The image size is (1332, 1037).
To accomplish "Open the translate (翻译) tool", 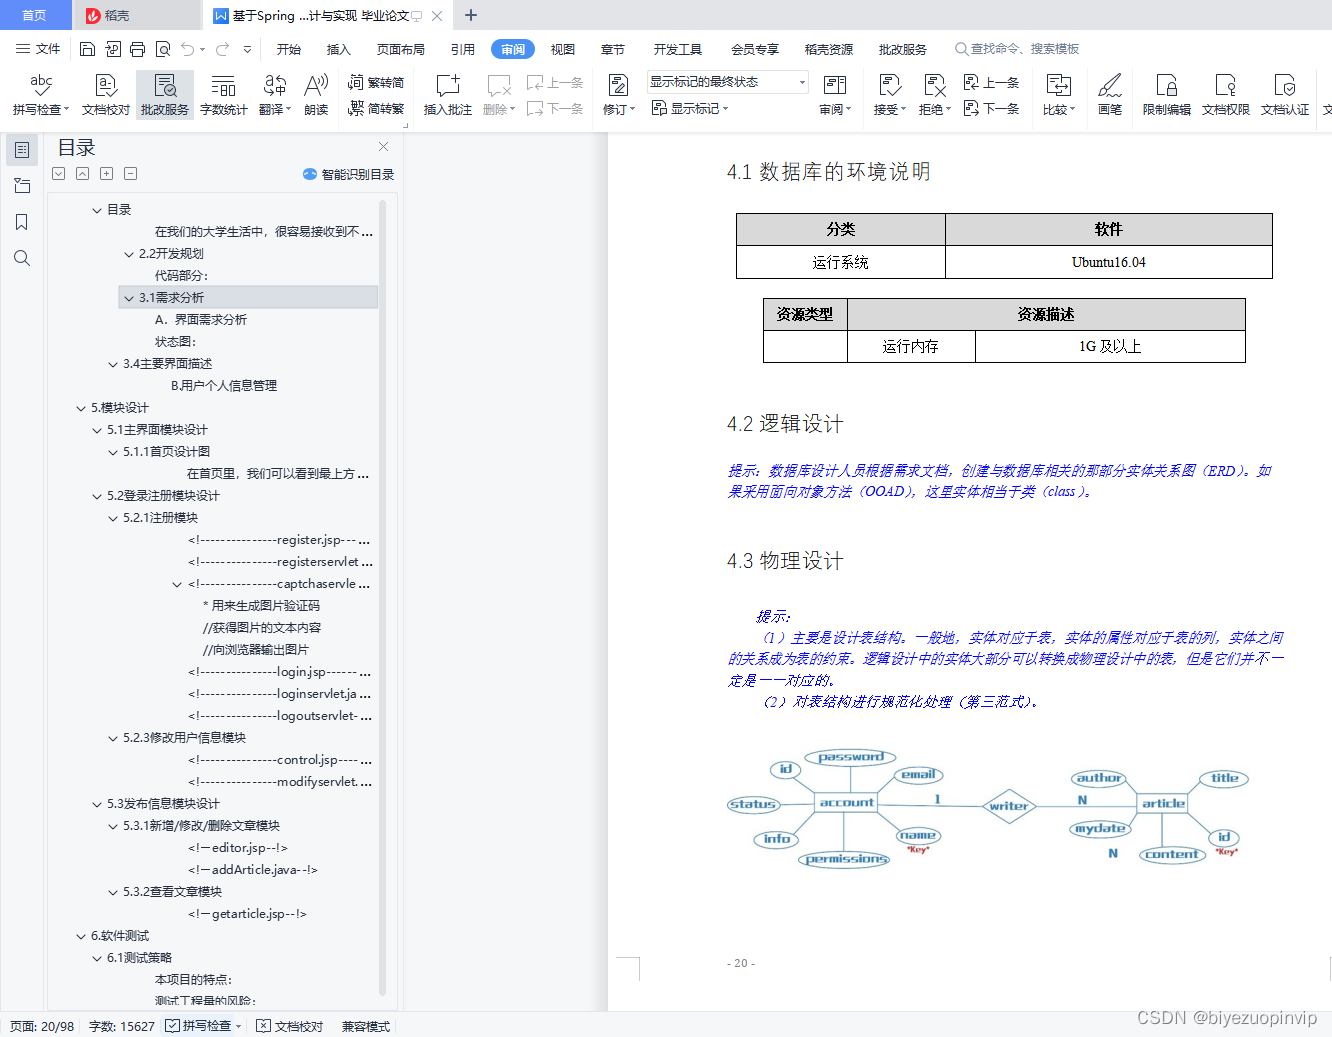I will (x=275, y=95).
